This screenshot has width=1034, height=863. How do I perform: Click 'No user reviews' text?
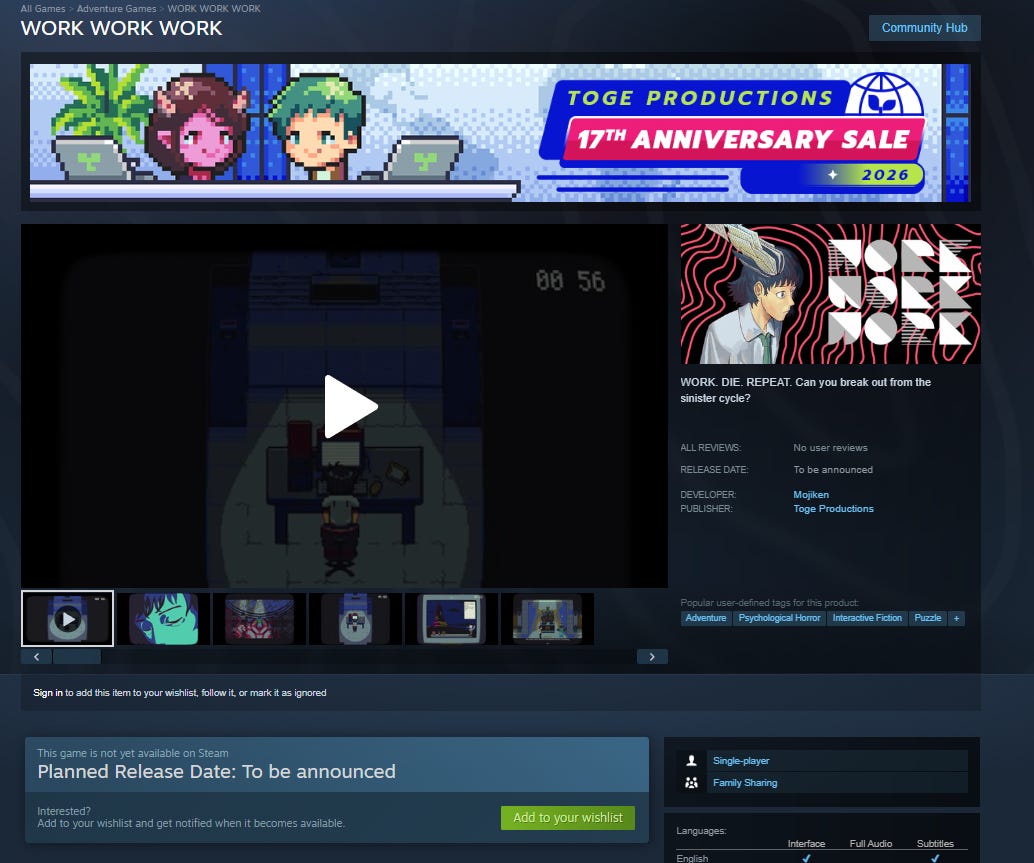tap(830, 448)
